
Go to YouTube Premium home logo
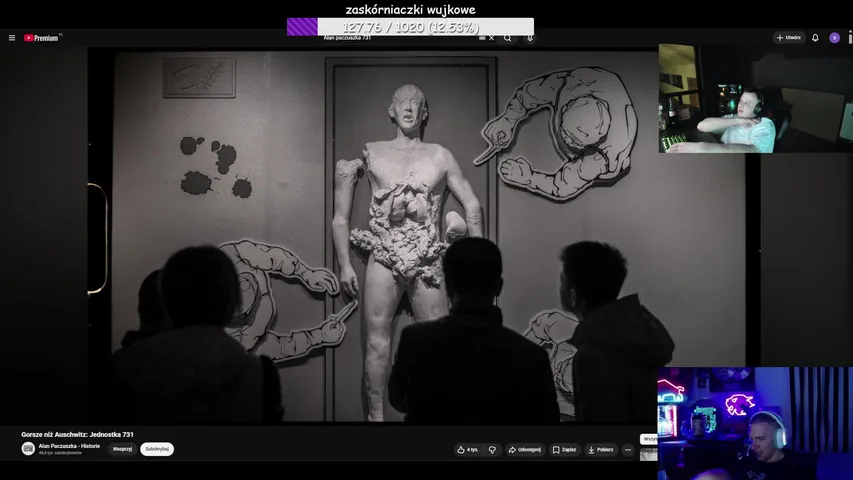pos(42,38)
